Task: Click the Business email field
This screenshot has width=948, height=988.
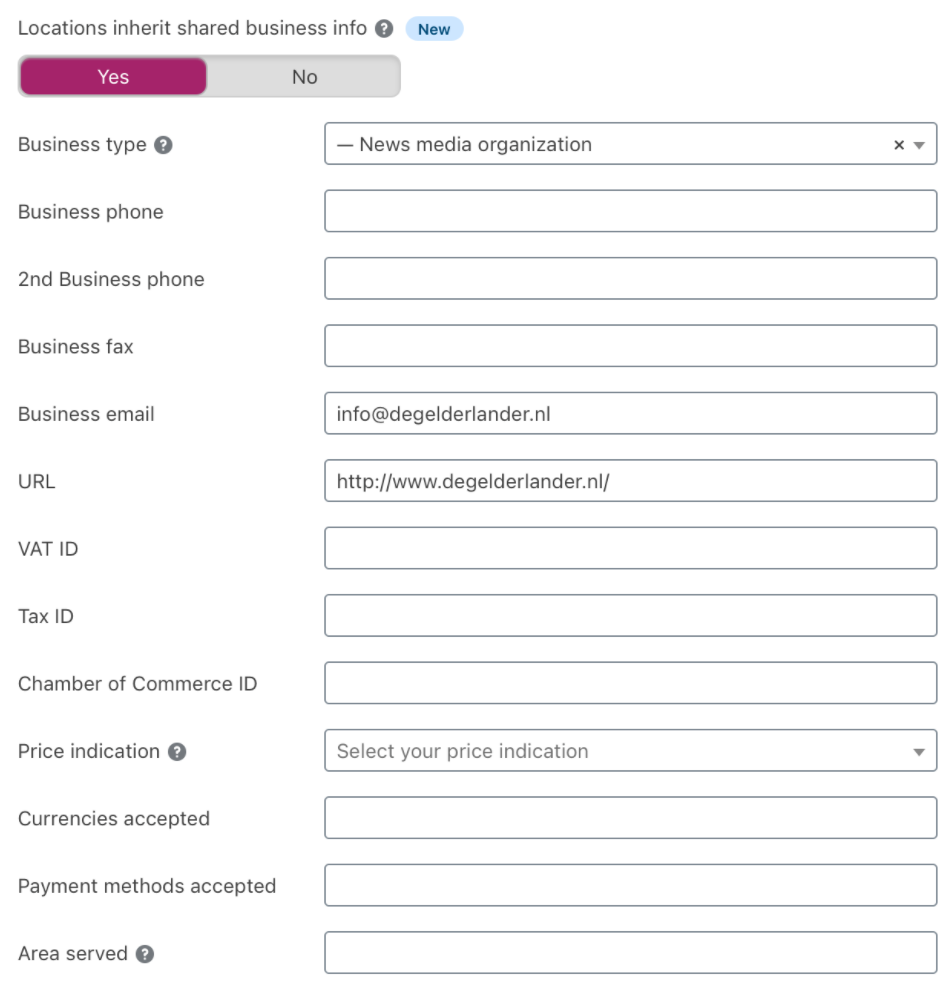Action: click(x=630, y=414)
